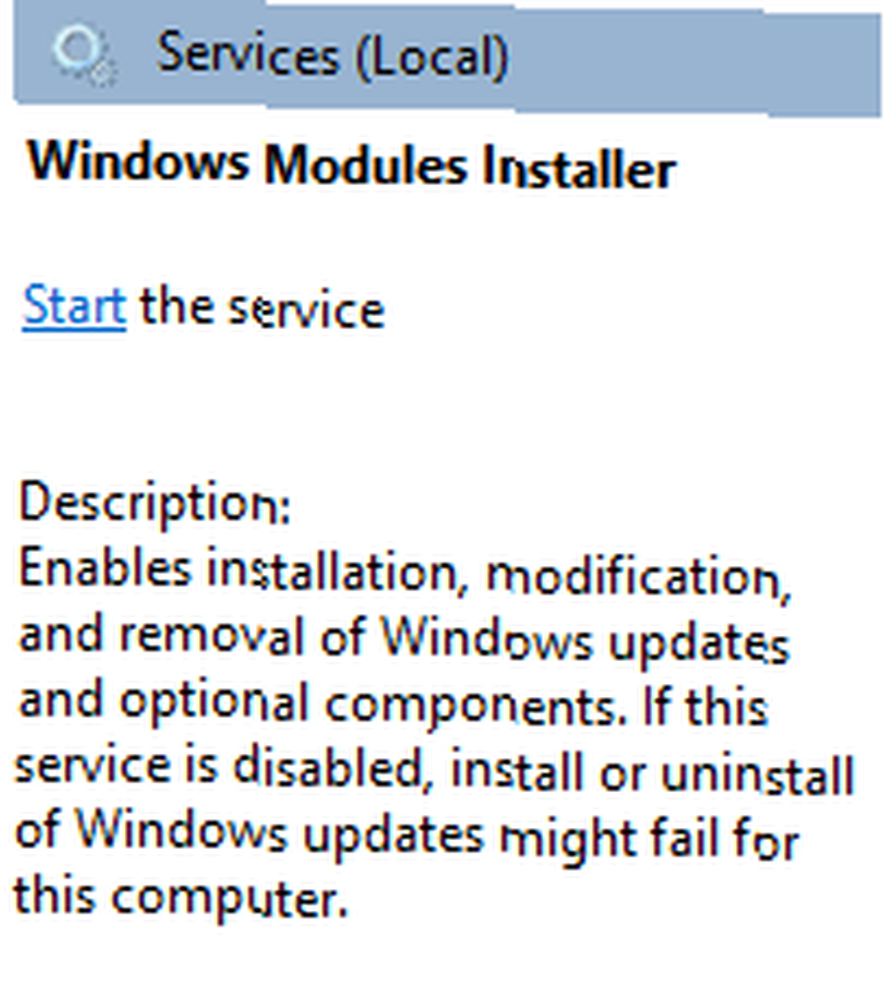Screen dimensions: 886x1000
Task: Click the line starting 'Enables installation'
Action: pyautogui.click(x=405, y=573)
